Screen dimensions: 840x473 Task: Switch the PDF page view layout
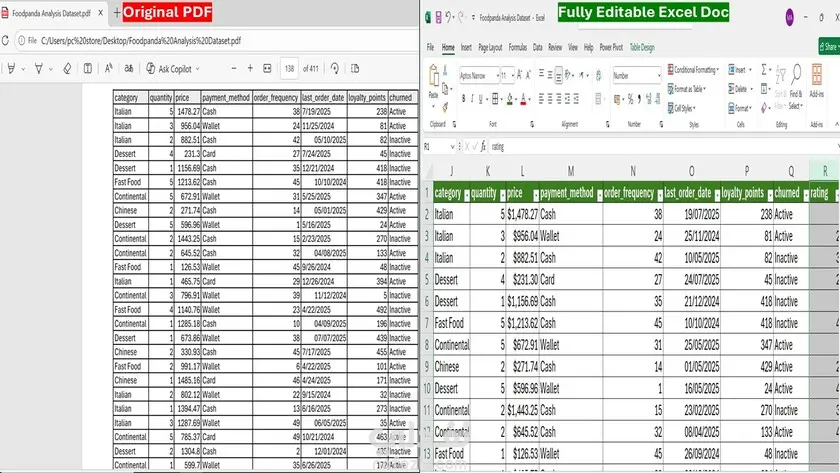pos(355,69)
